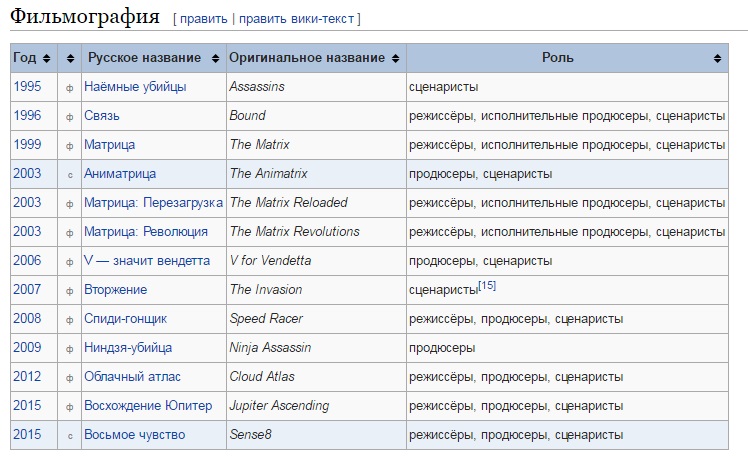The image size is (748, 456).
Task: Select role text in Наёмные убийцы row
Action: (443, 87)
